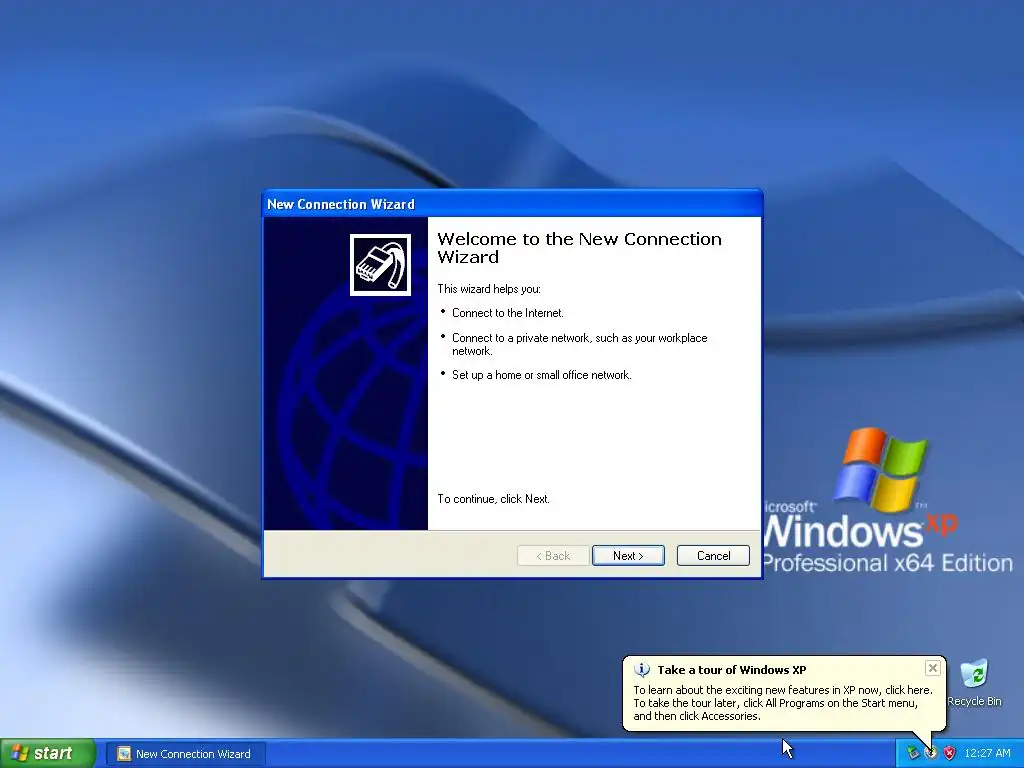Click the Safely Remove Hardware tray icon
Viewport: 1024px width, 768px height.
click(x=912, y=754)
